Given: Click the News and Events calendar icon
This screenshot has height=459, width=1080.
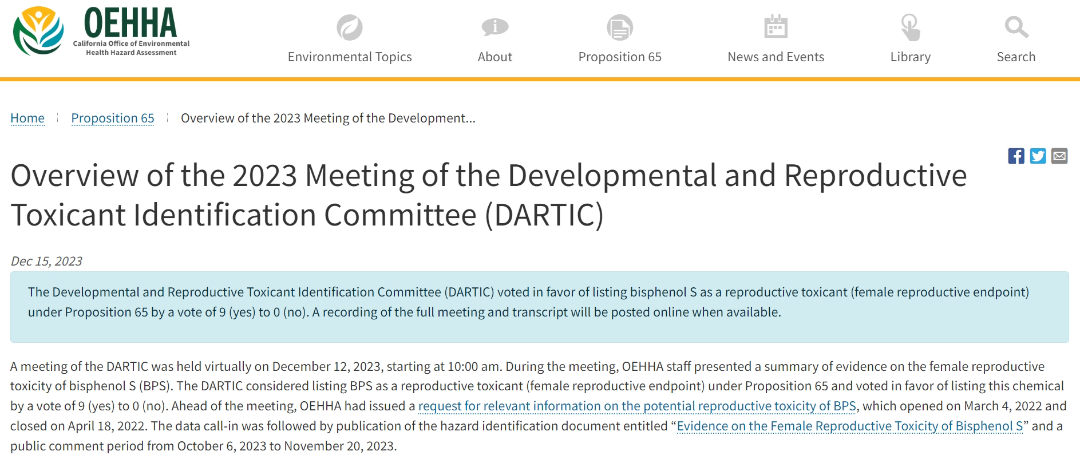Looking at the screenshot, I should click(x=776, y=27).
